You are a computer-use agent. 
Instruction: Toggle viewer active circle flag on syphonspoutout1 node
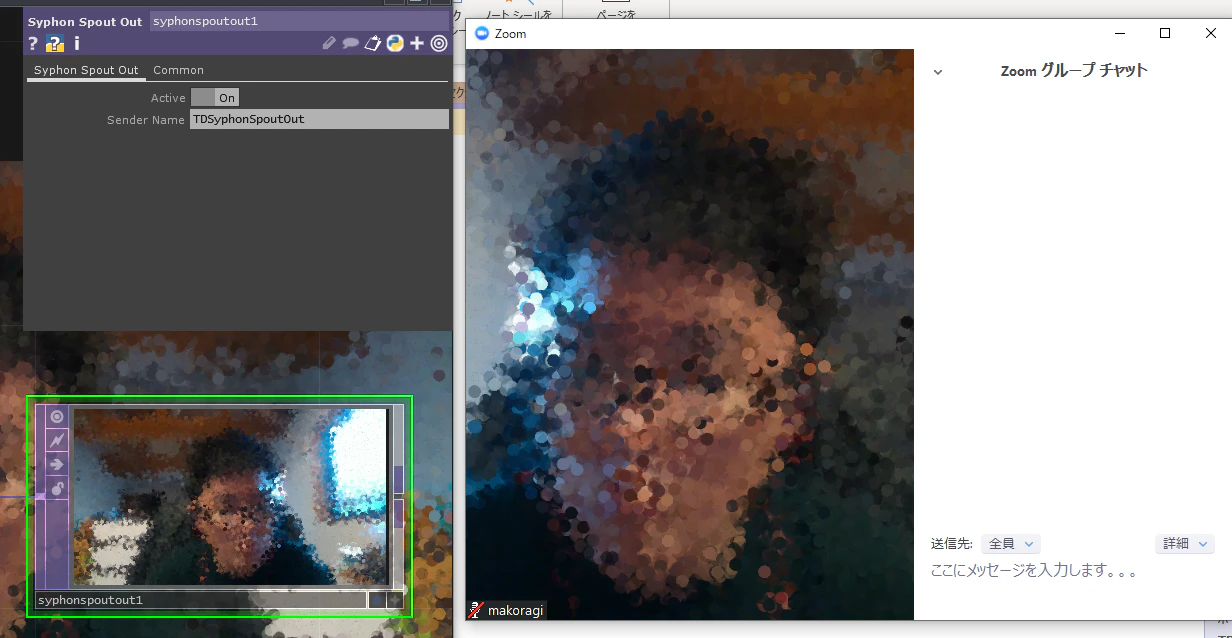[x=57, y=416]
